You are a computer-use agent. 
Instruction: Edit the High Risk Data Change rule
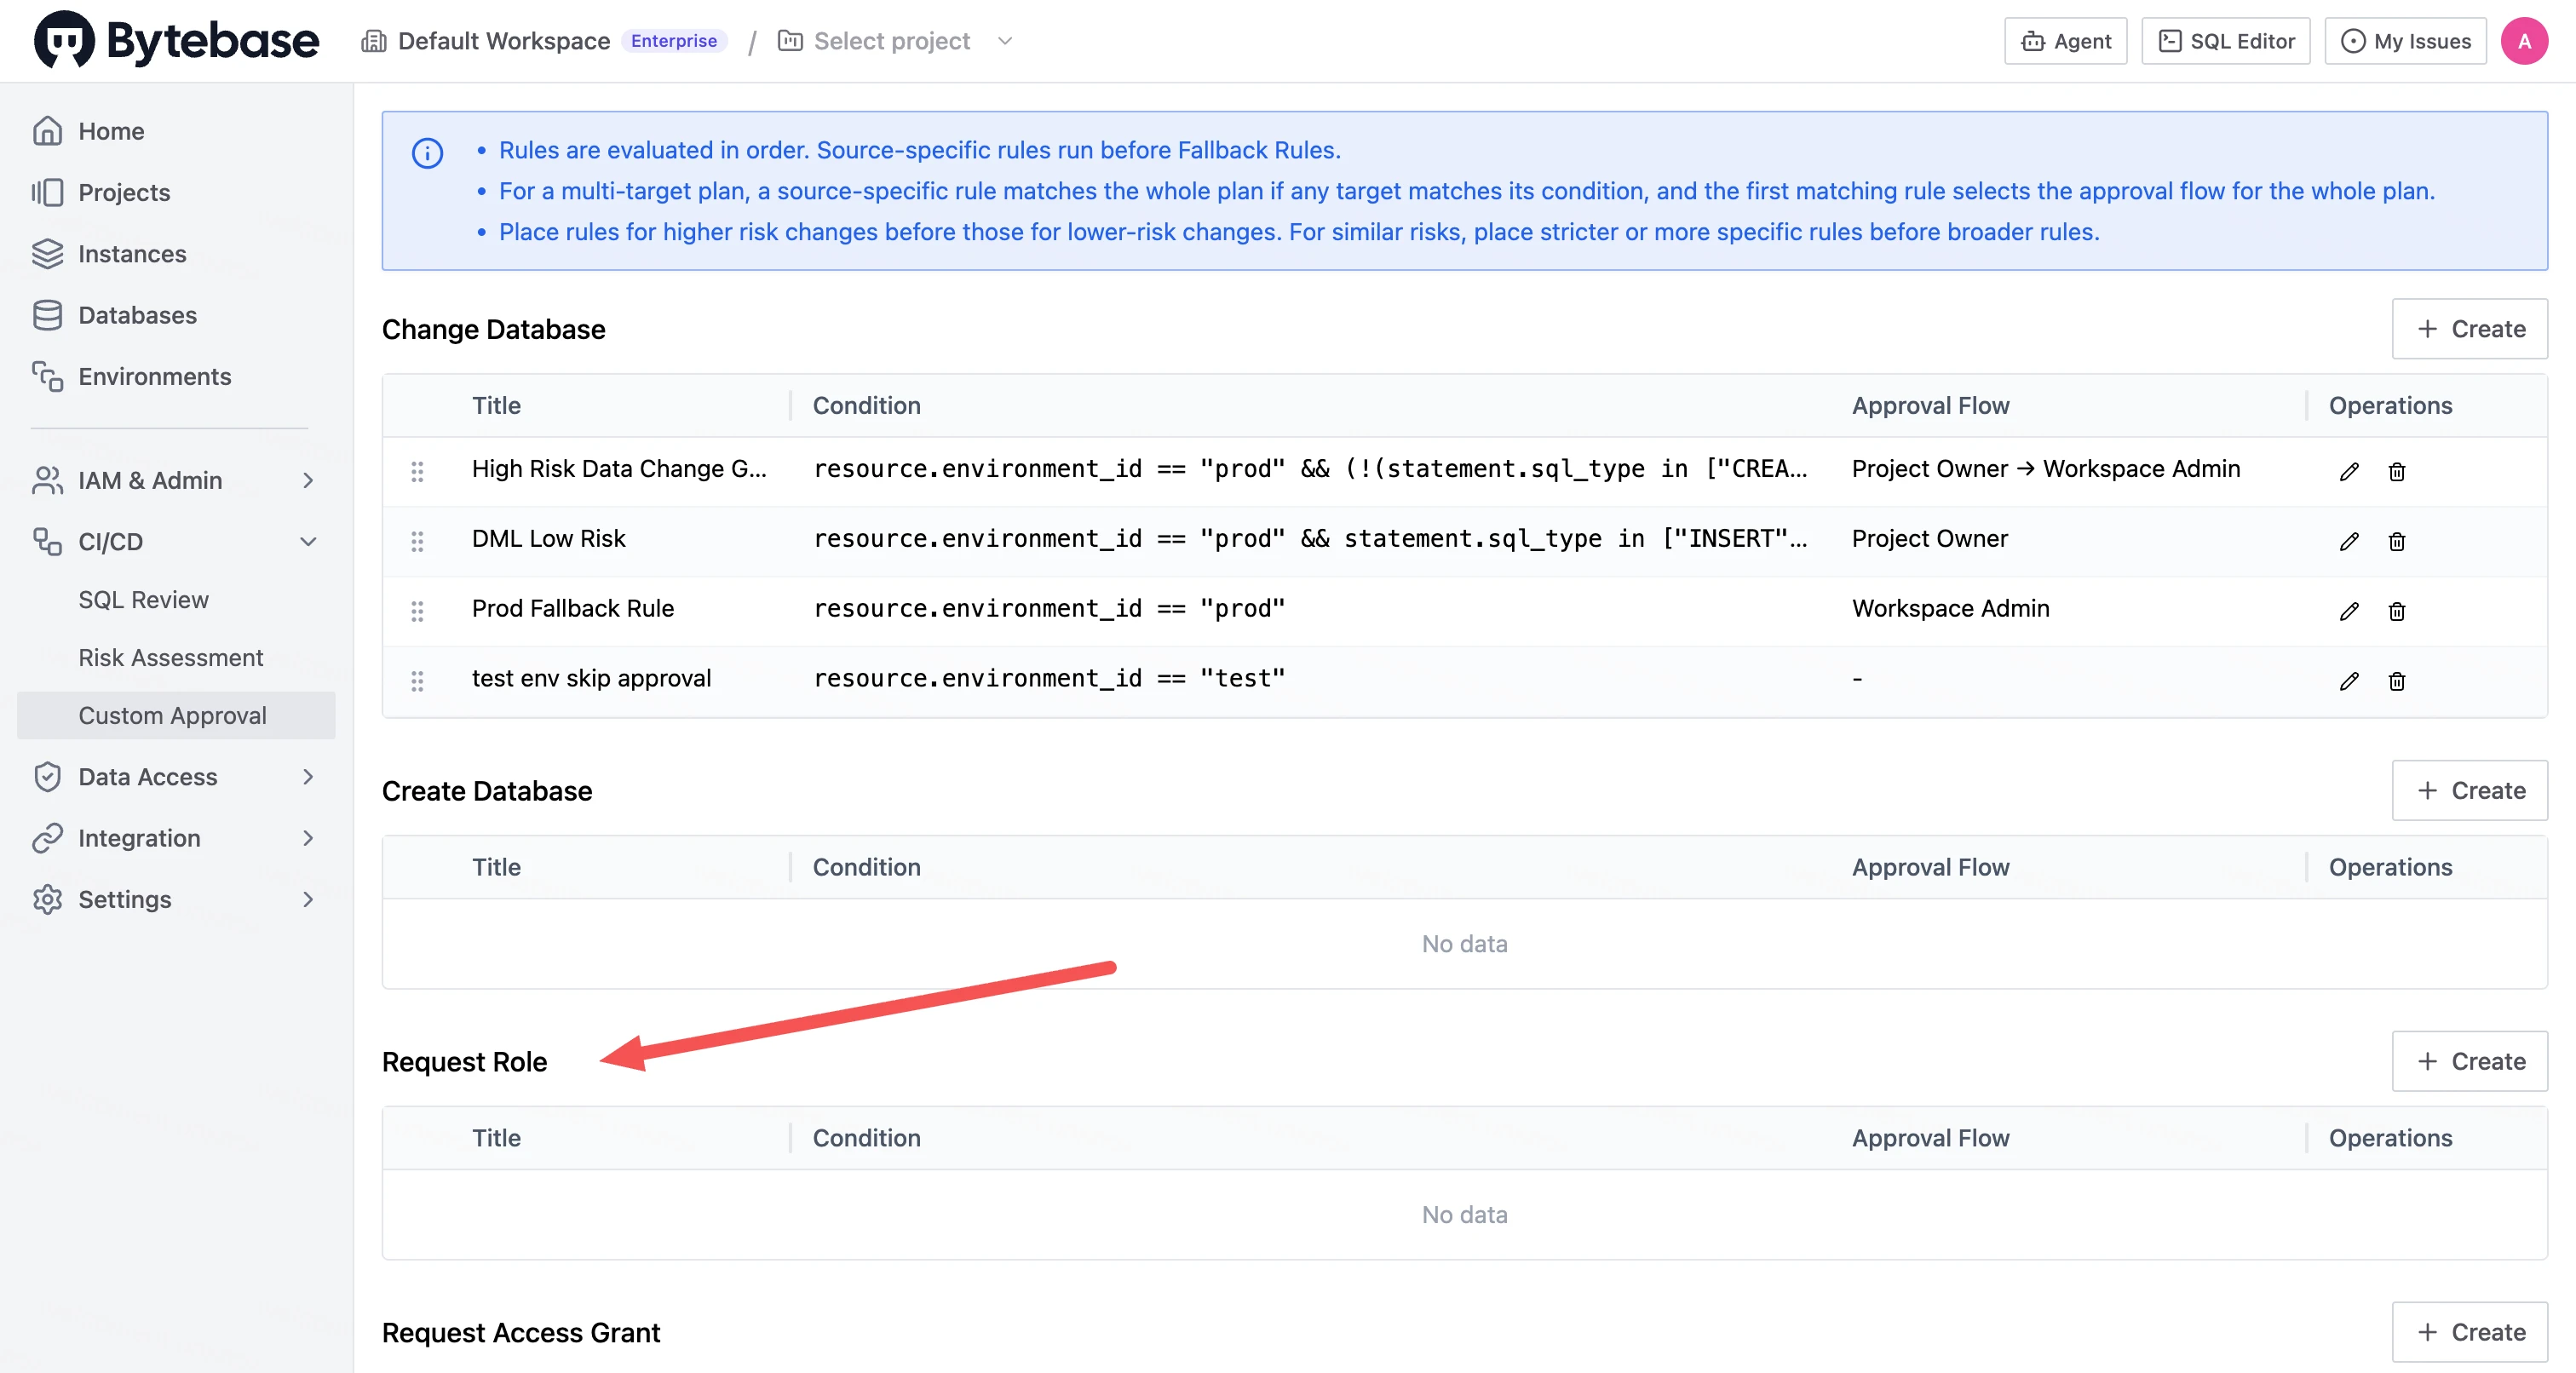pos(2349,471)
